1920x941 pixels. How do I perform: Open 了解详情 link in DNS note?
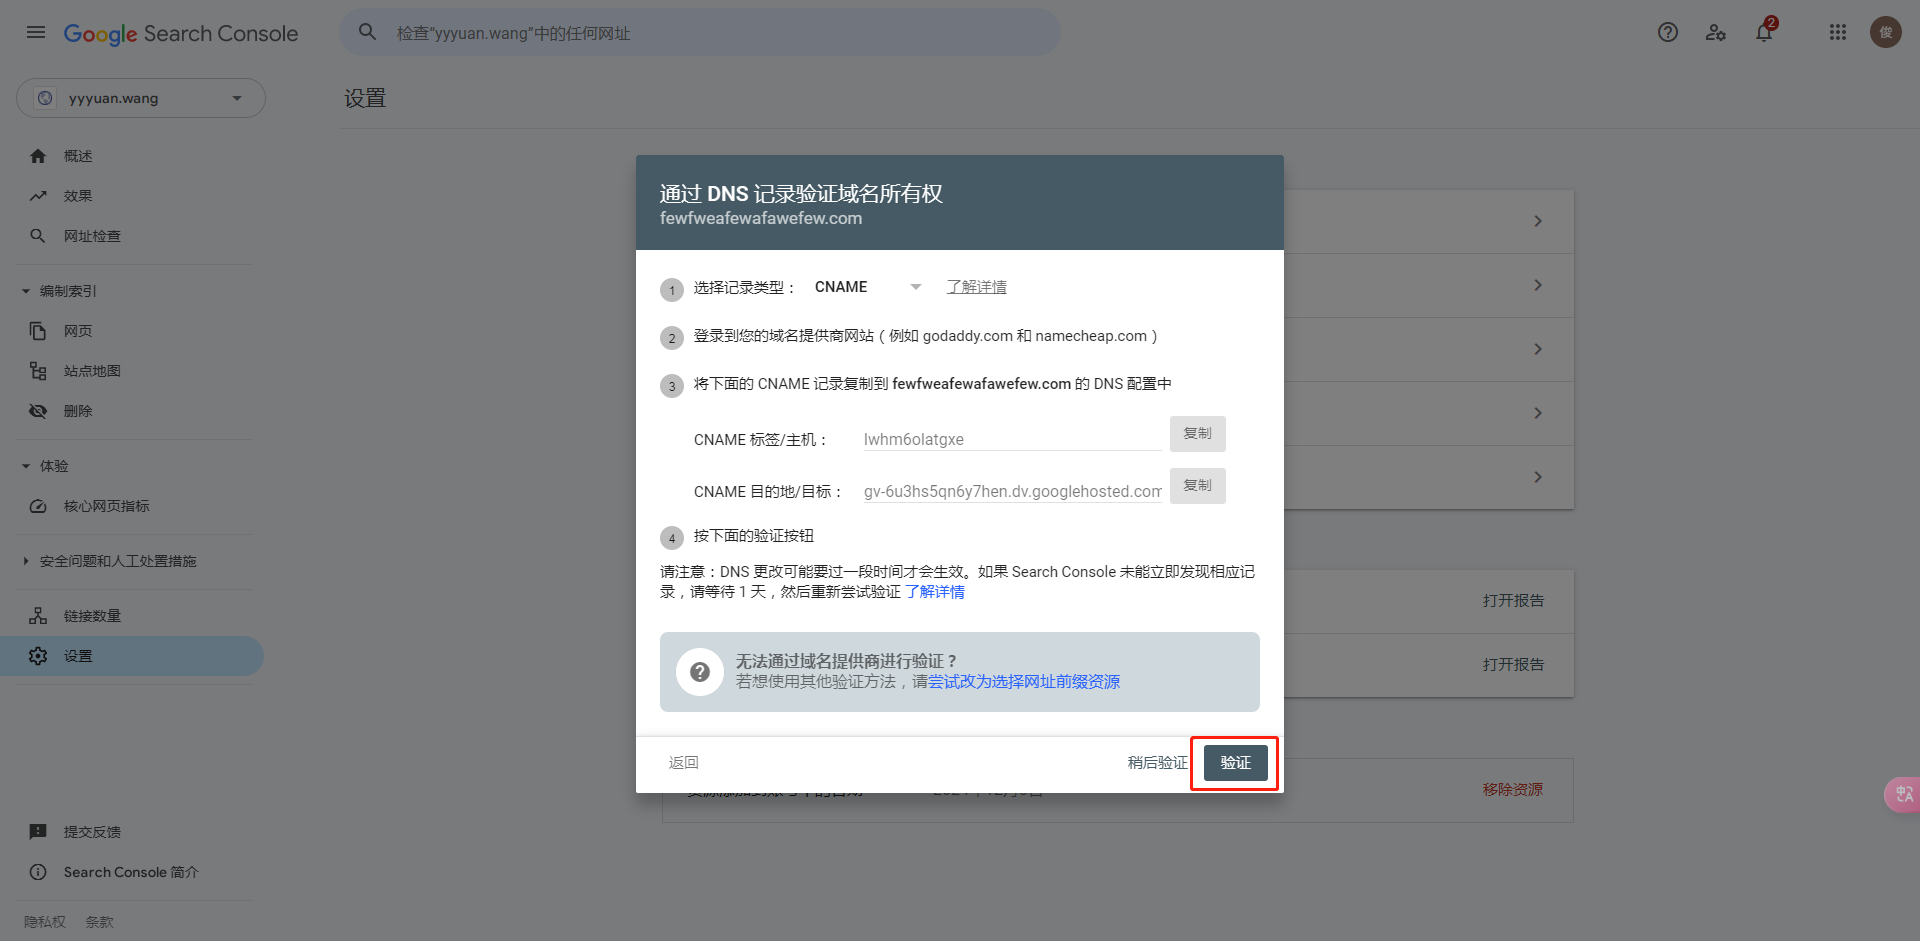point(935,592)
